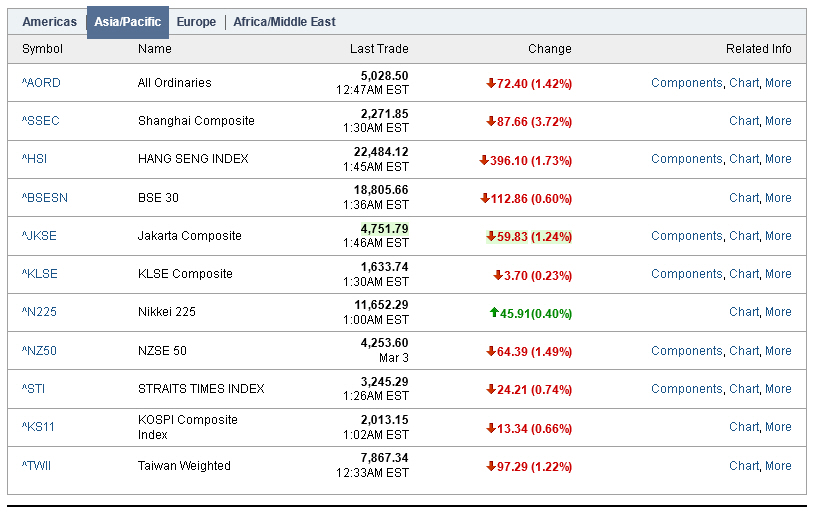Screen dimensions: 816x516
Task: View Components for All Ordinaries
Action: tap(686, 83)
